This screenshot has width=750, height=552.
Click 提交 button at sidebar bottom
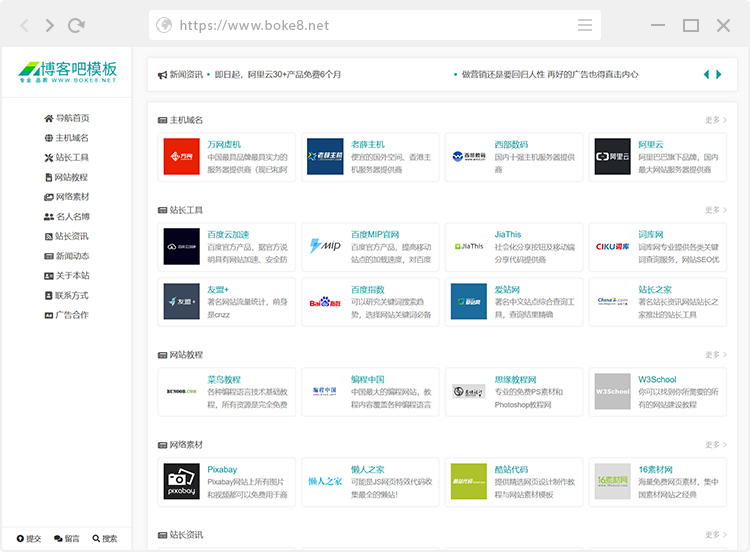point(29,539)
